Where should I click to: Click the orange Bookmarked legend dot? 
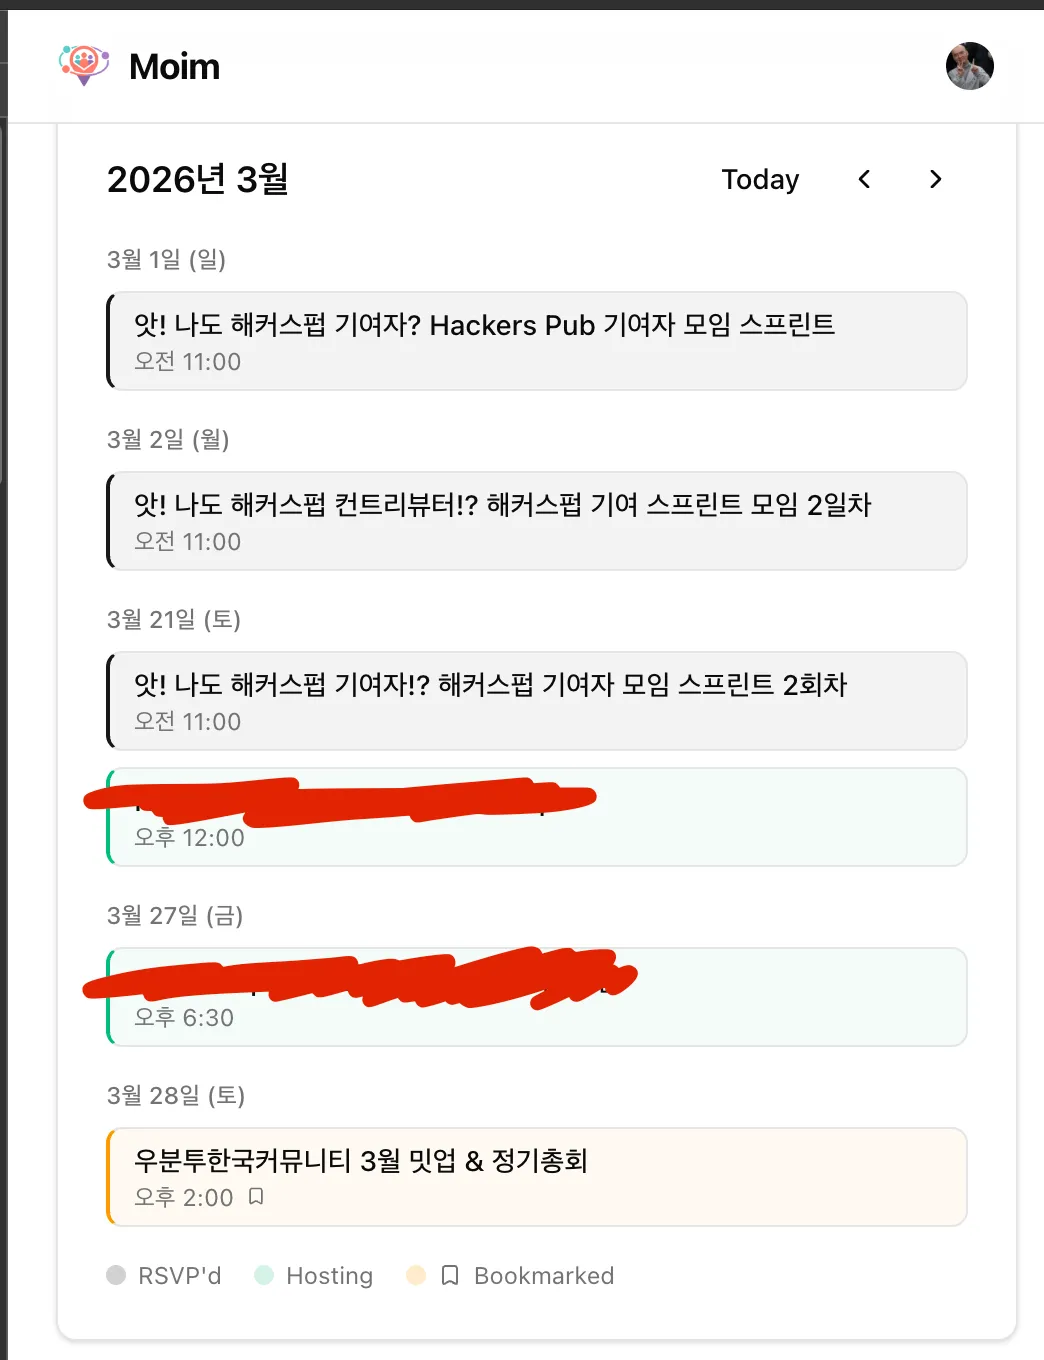pos(416,1275)
